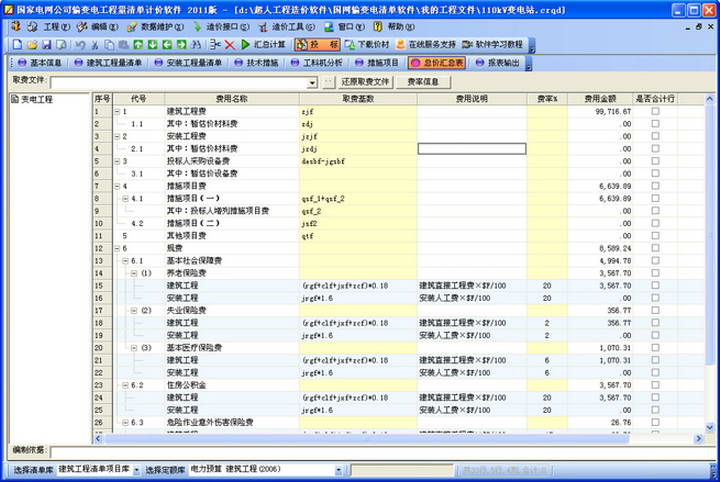This screenshot has height=482, width=720.
Task: Open 选择清单库 dropdown
Action: coord(136,471)
